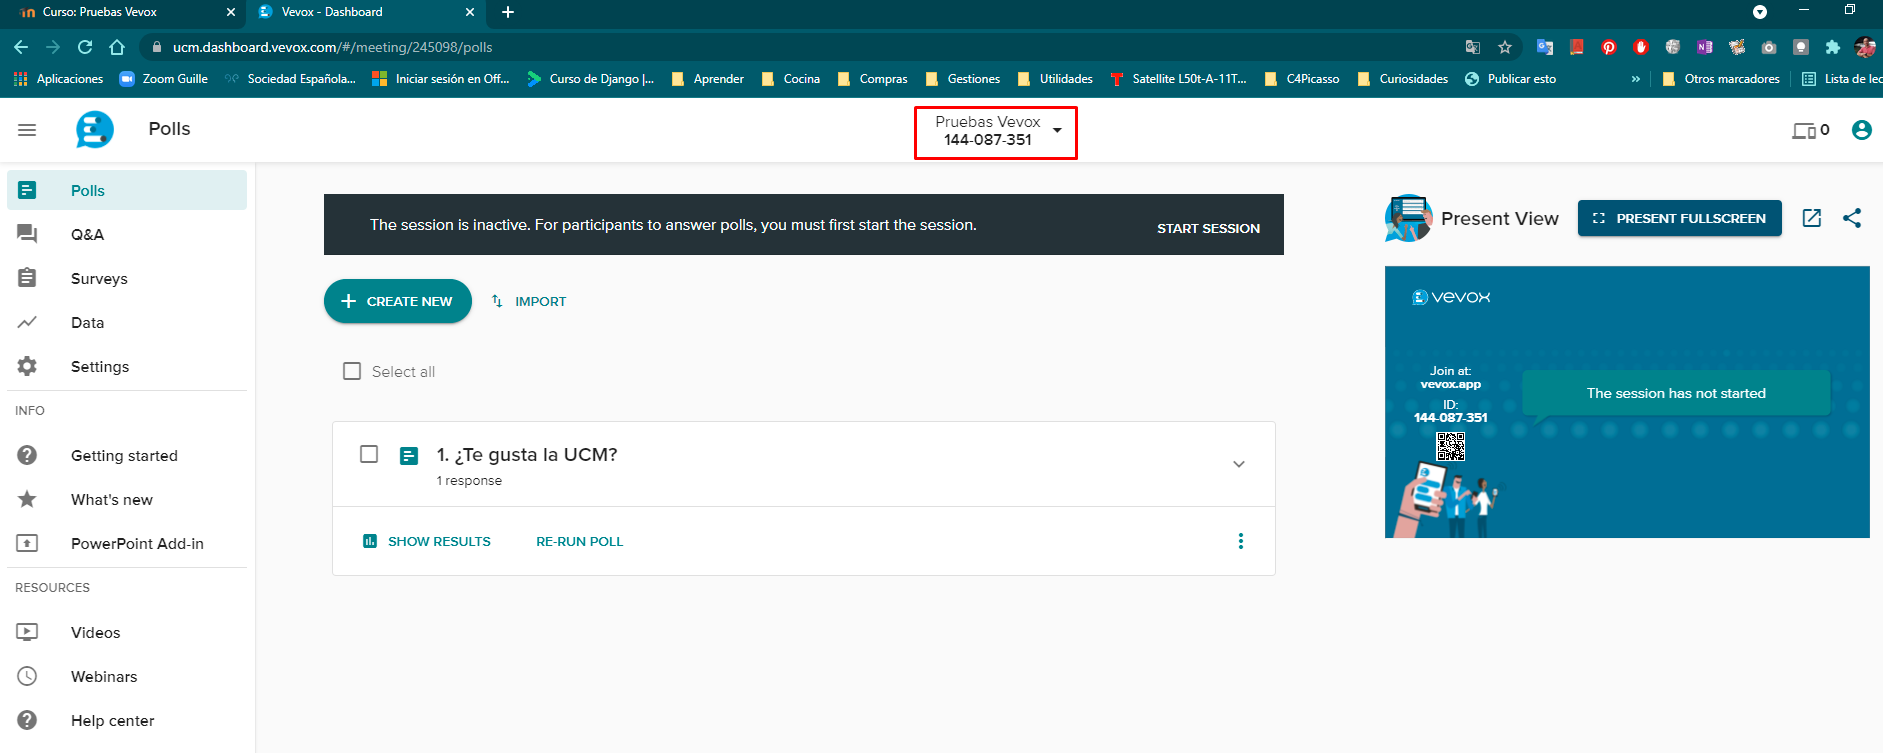Open the Utilidades bookmarks folder
Screen dimensions: 1883x753
[x=1055, y=79]
